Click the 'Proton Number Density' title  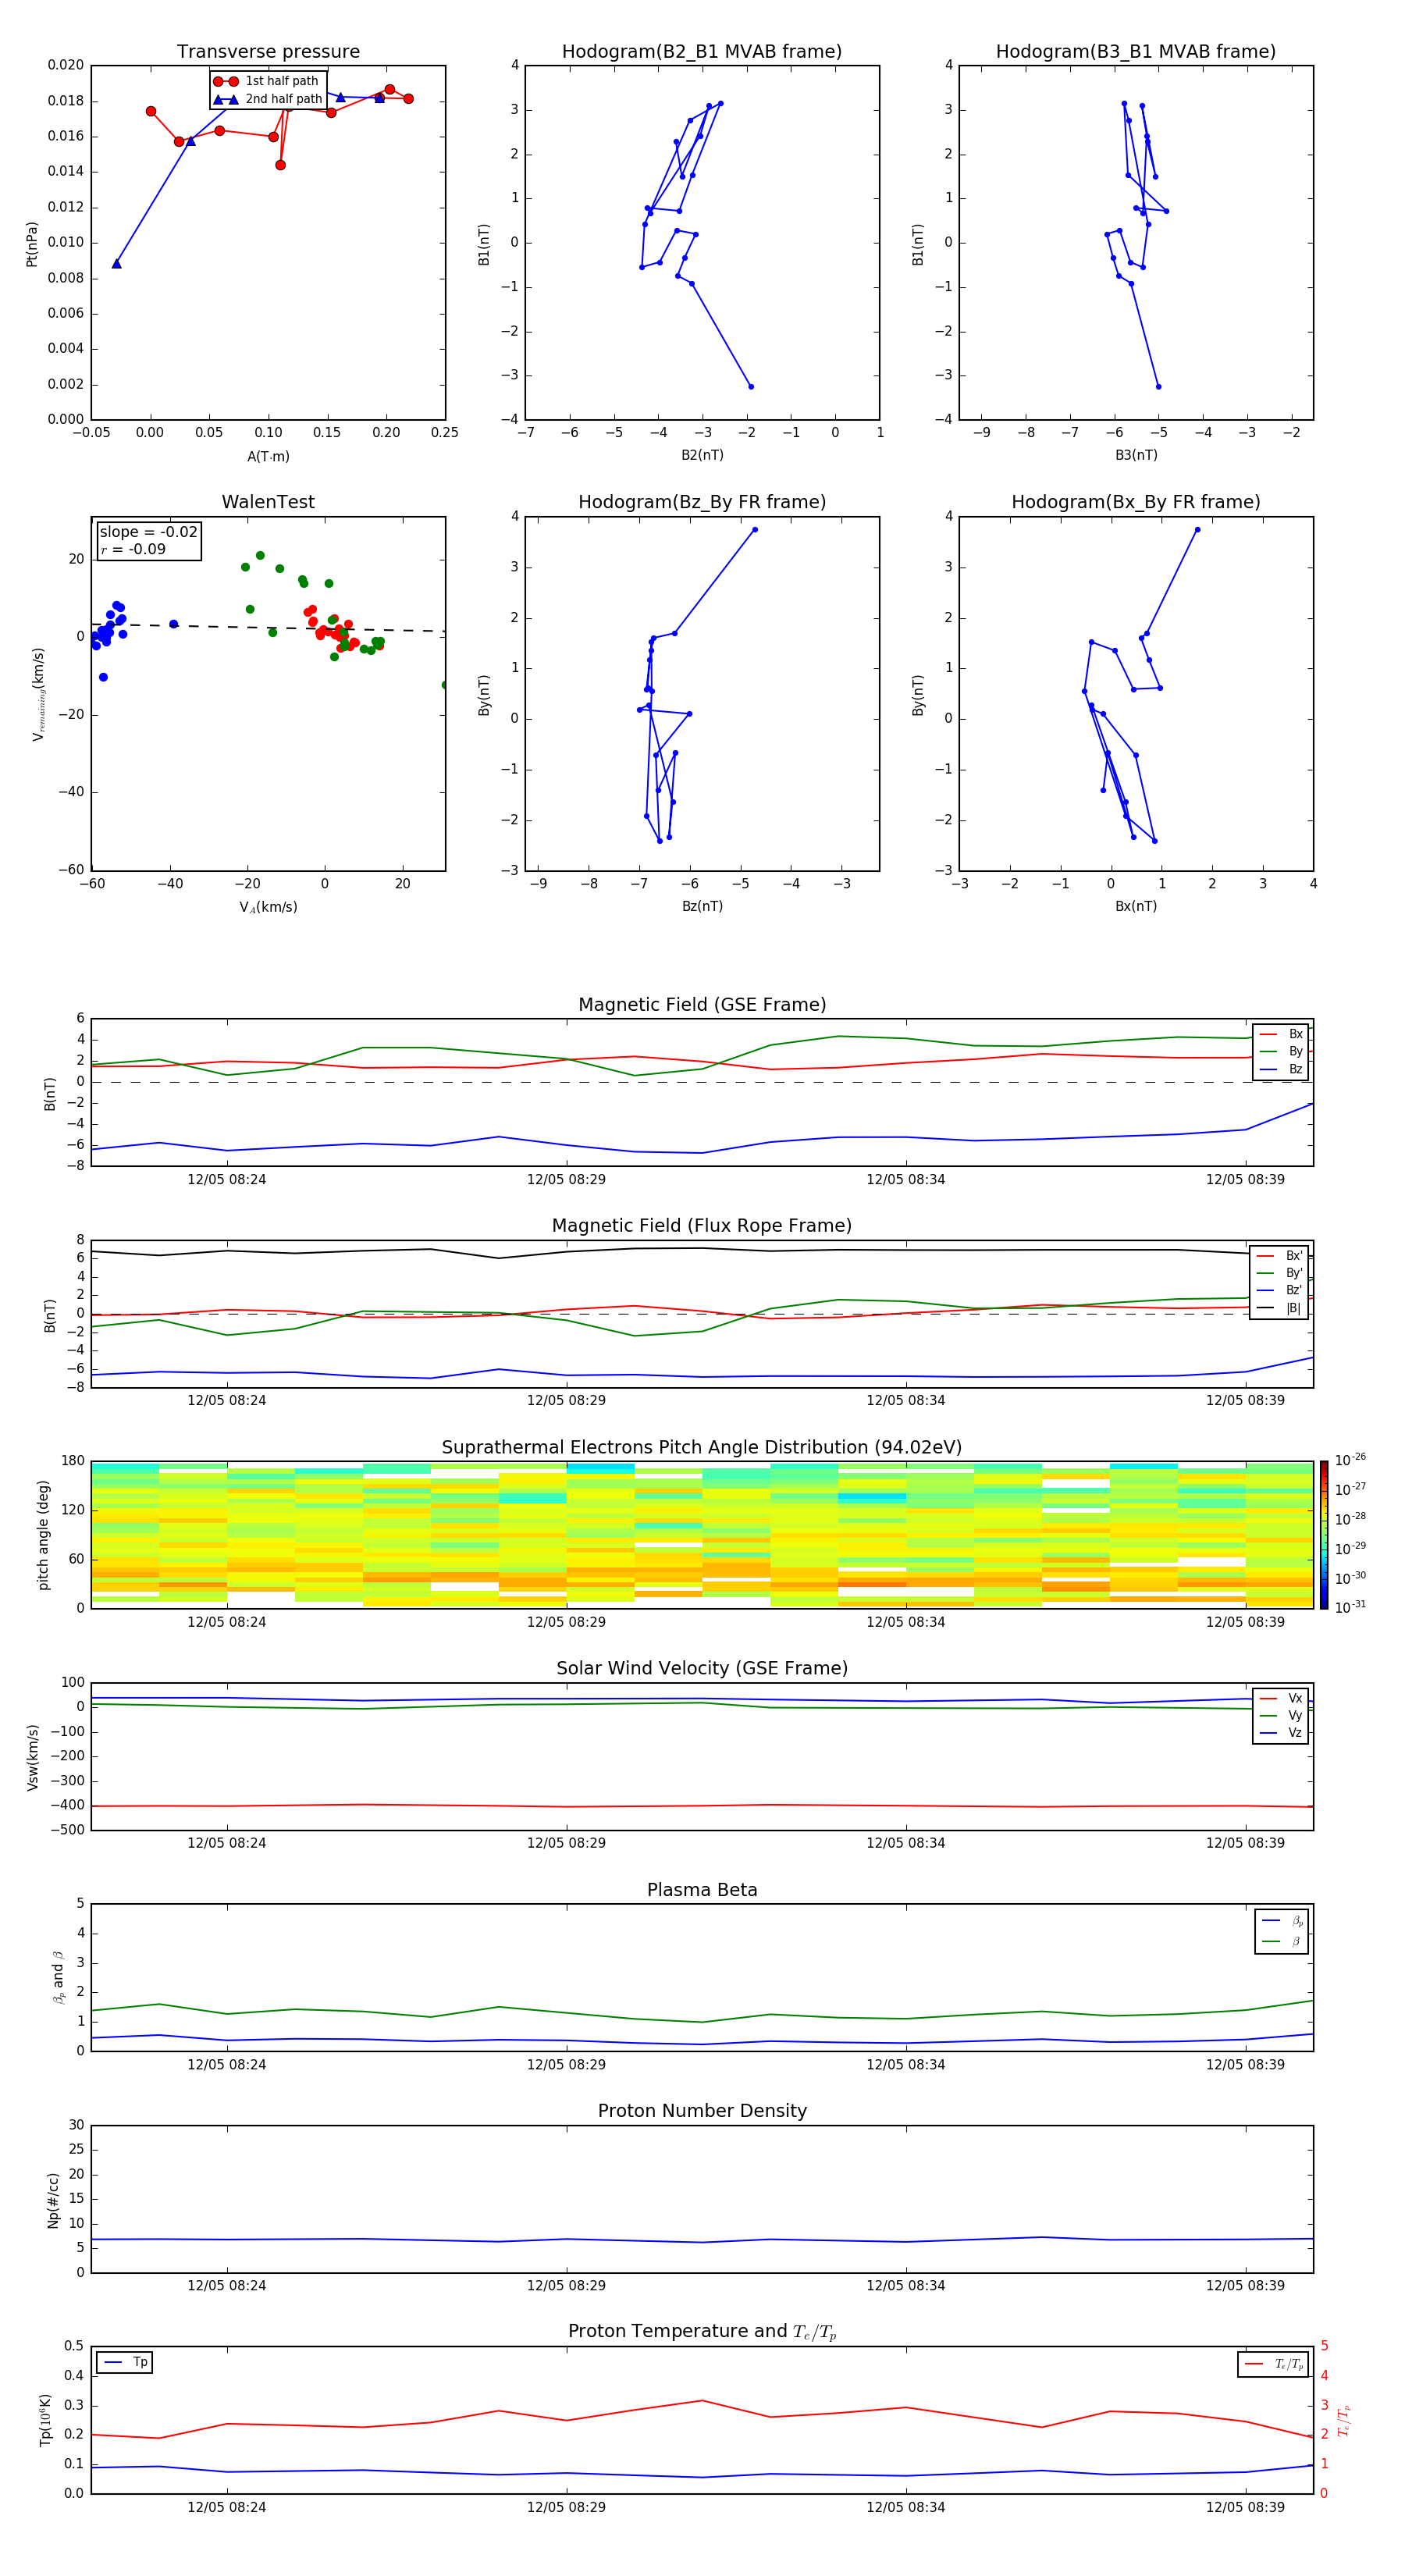(x=702, y=2111)
